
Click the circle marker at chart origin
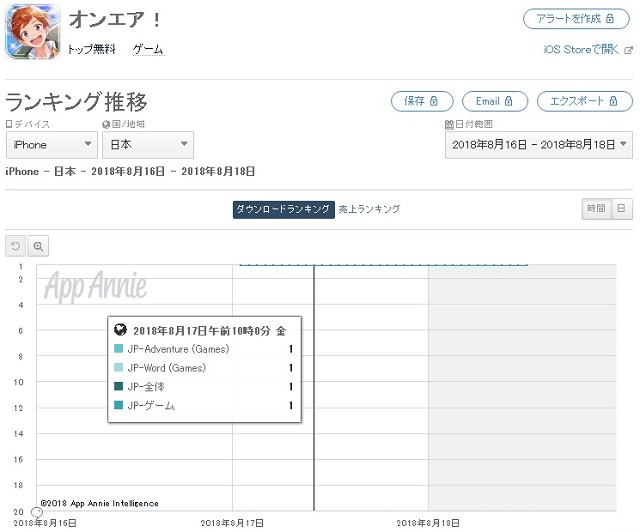pyautogui.click(x=37, y=512)
